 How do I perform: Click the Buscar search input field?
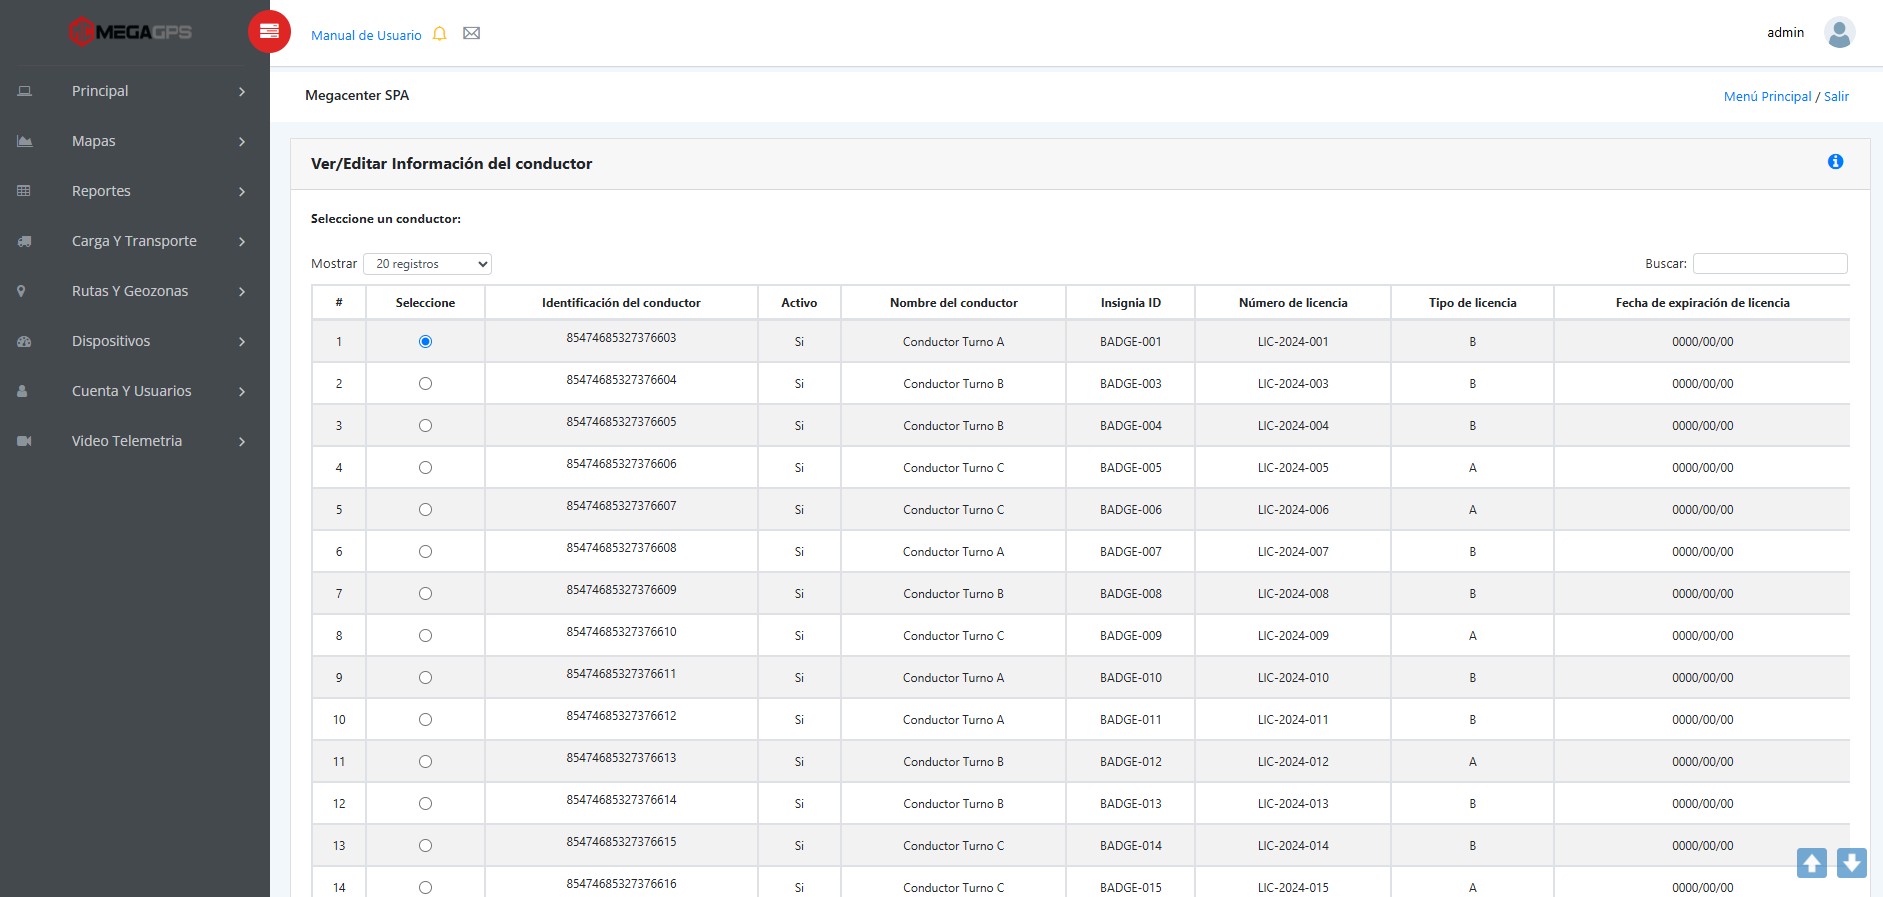pos(1770,264)
